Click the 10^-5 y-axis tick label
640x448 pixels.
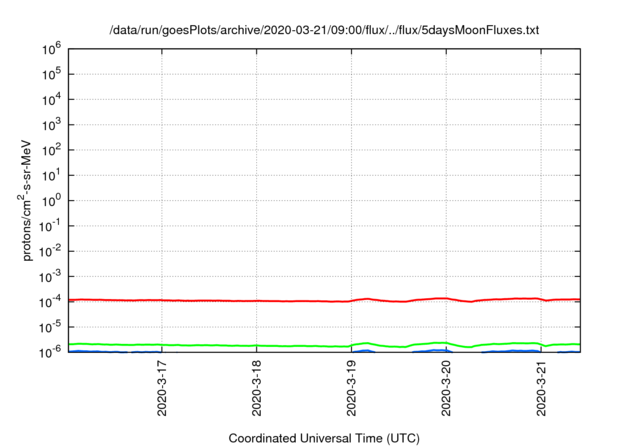[x=49, y=327]
